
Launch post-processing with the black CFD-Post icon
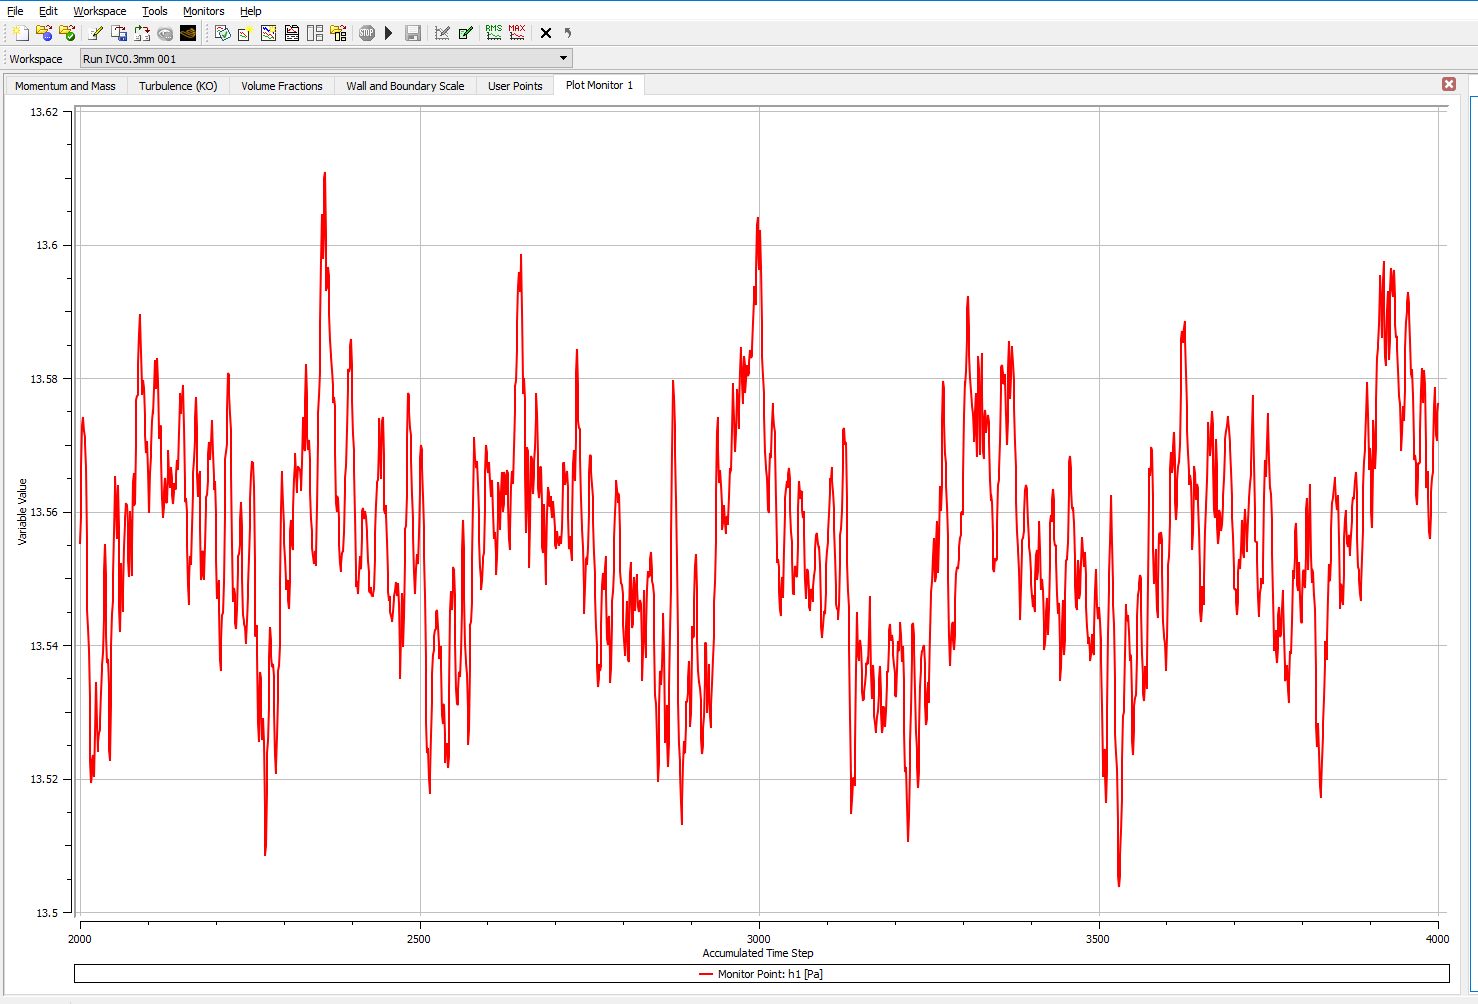[188, 33]
